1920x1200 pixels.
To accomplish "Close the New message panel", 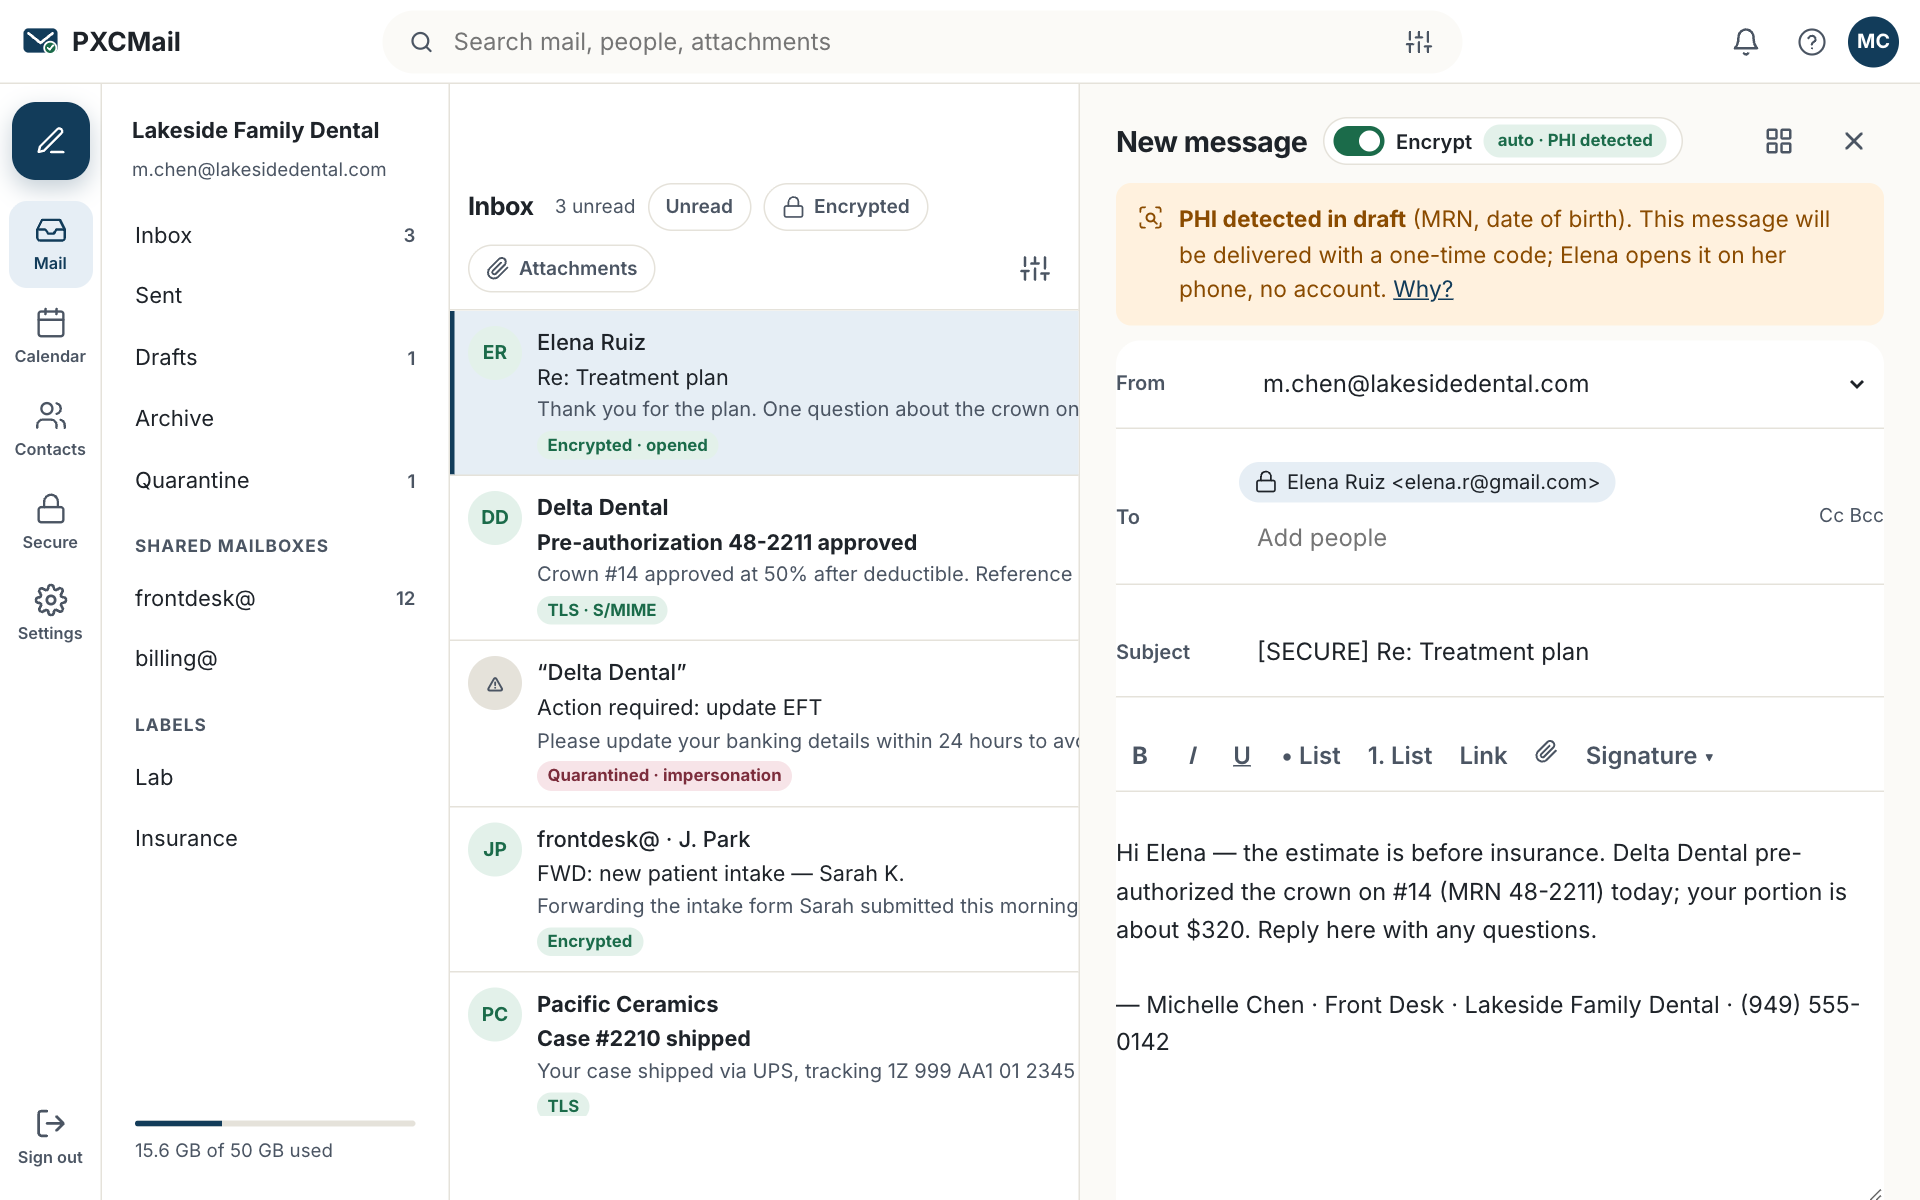I will pos(1854,141).
